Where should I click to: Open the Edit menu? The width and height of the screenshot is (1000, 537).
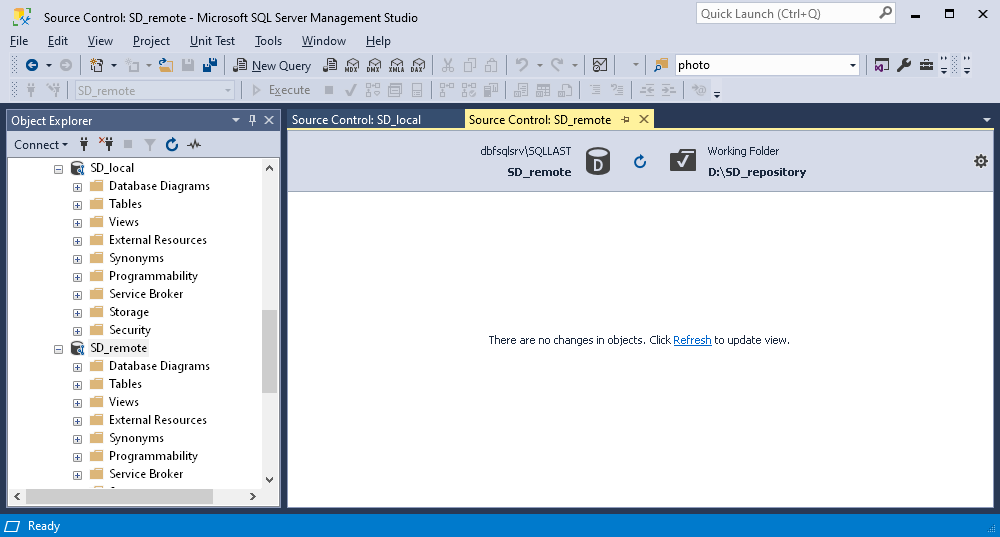click(57, 41)
